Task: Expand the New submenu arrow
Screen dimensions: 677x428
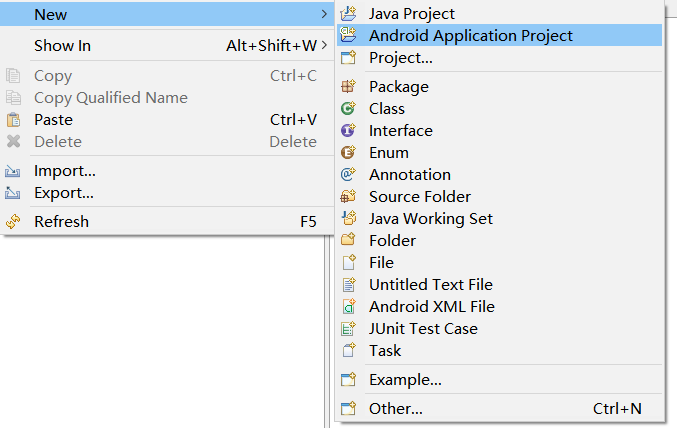Action: coord(323,14)
